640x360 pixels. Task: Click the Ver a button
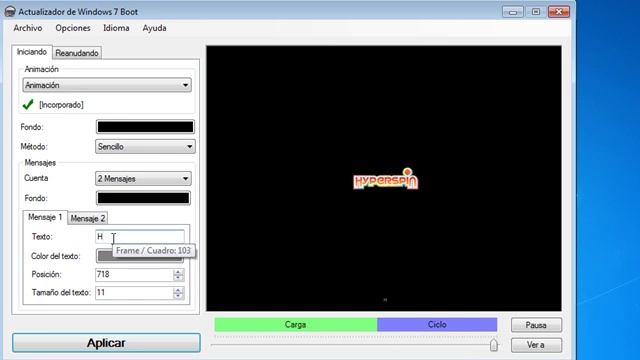[x=536, y=345]
